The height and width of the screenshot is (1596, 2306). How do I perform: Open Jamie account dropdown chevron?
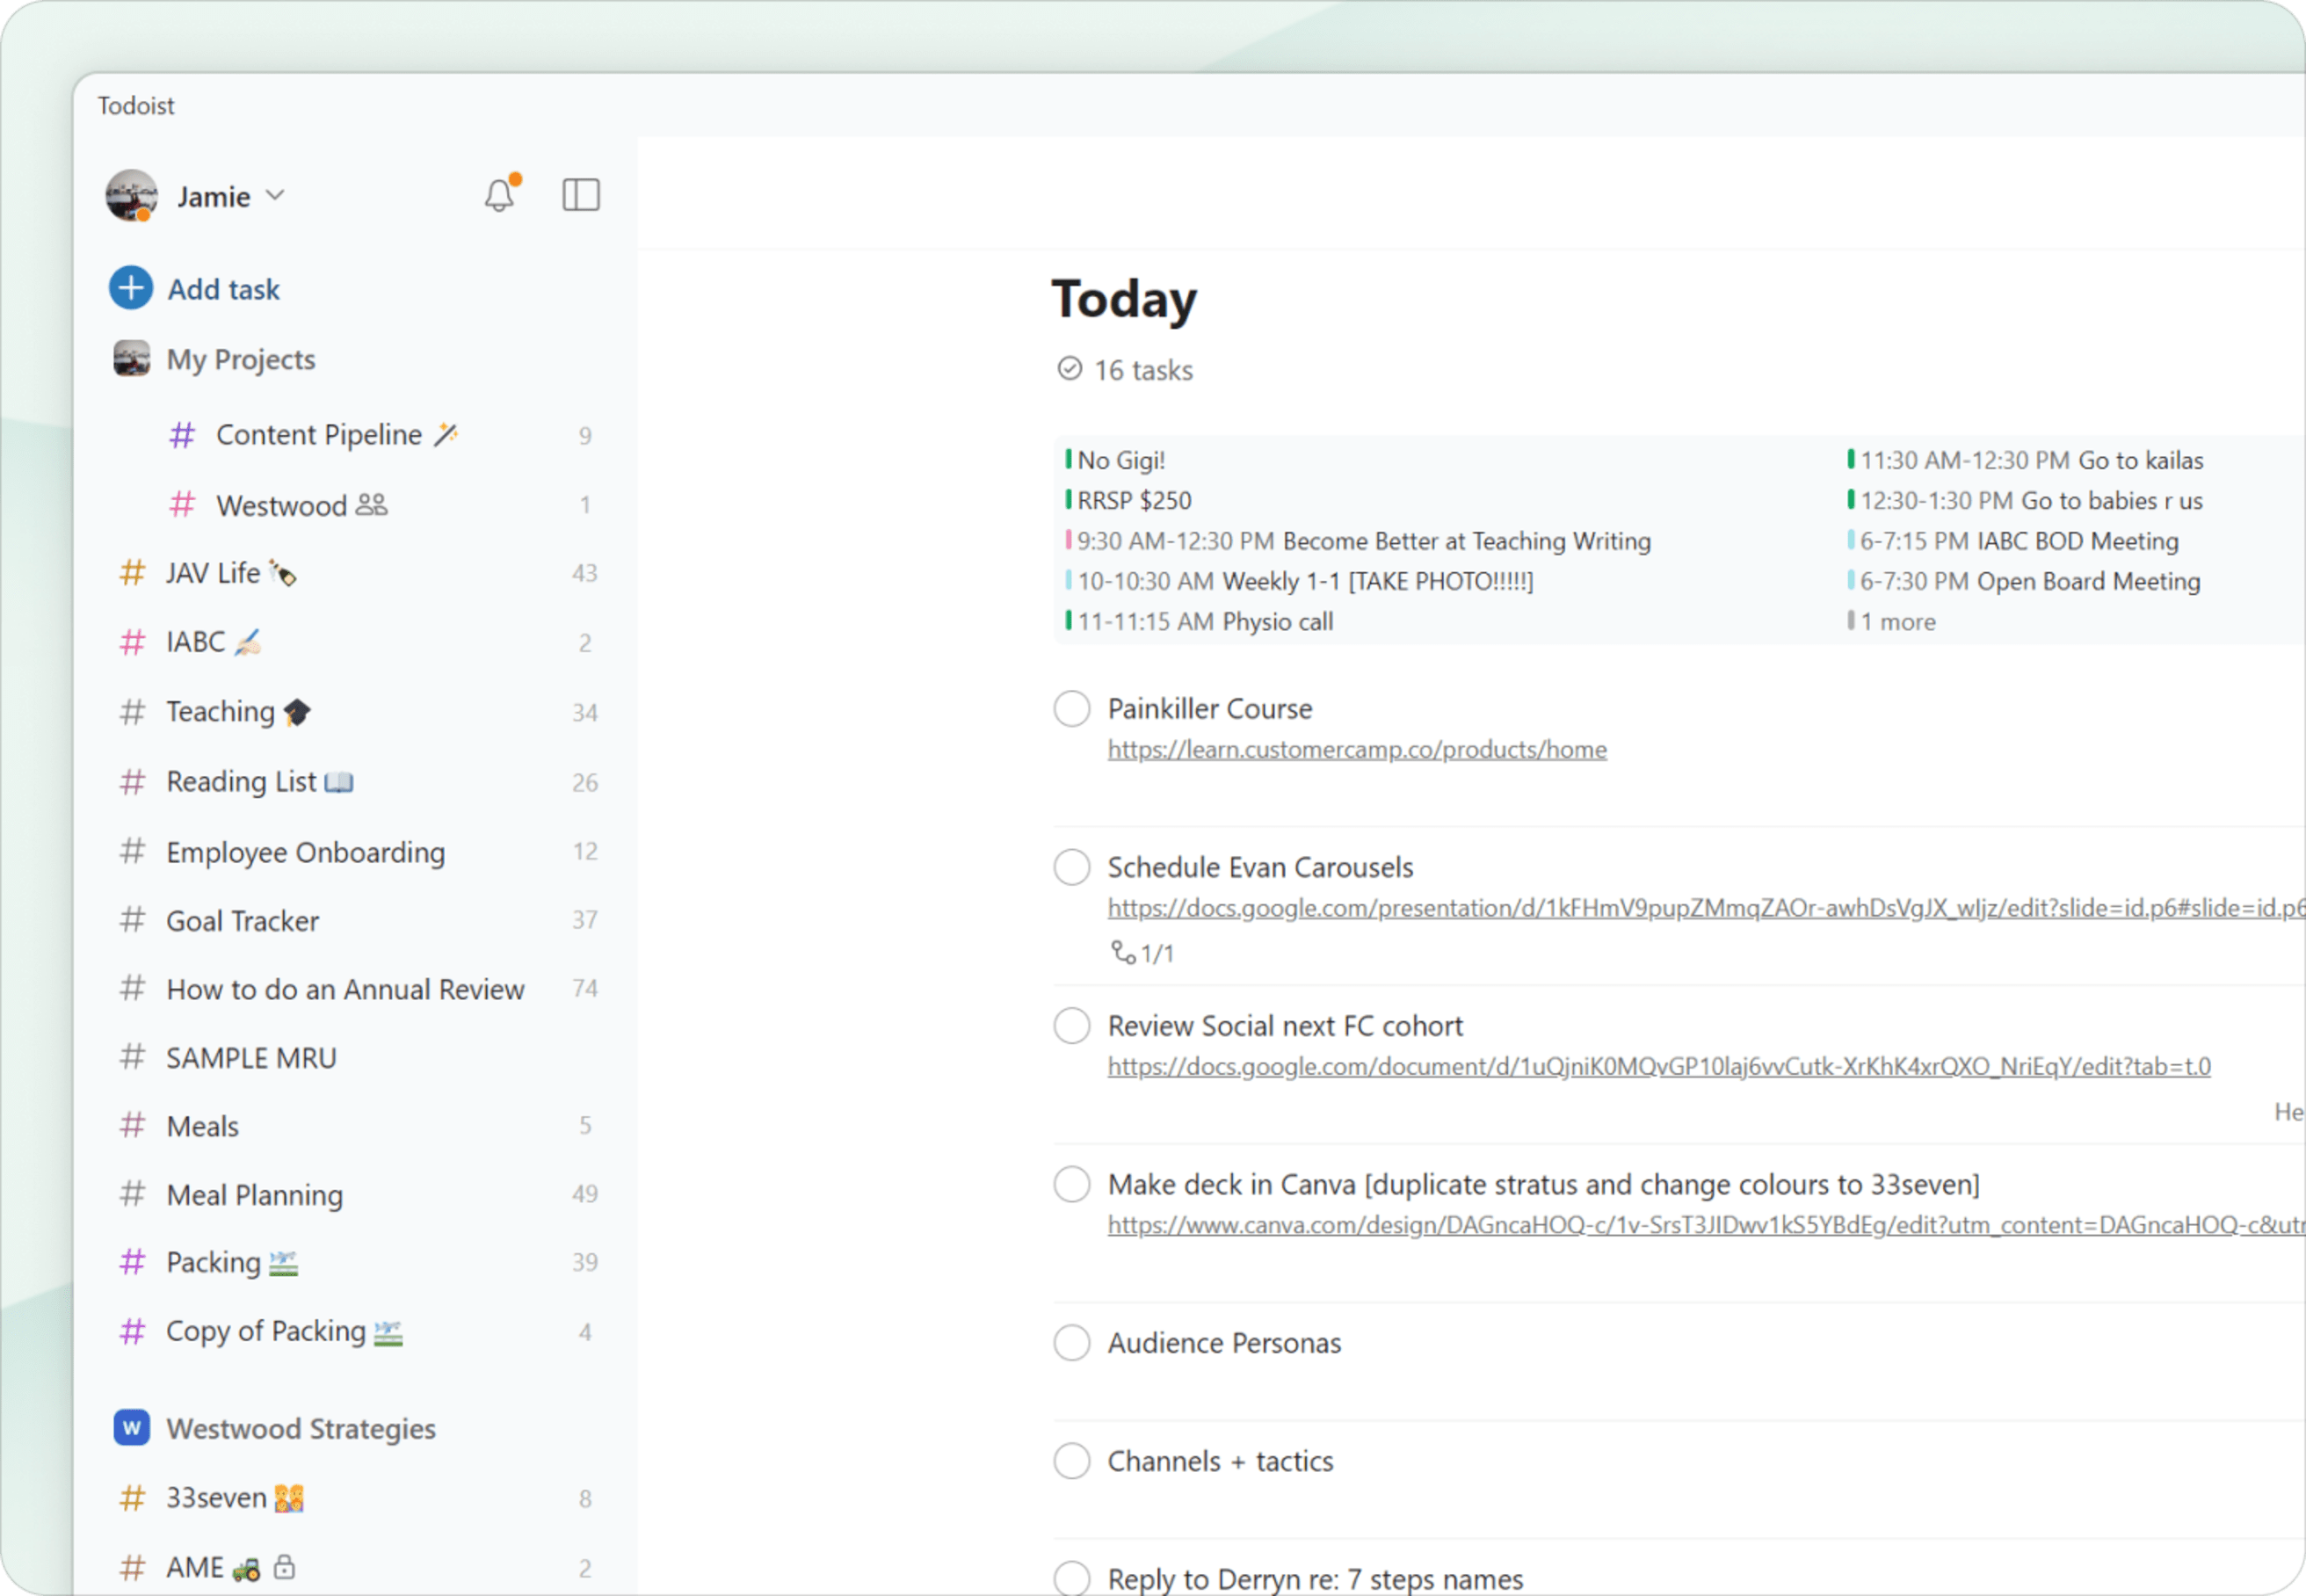pyautogui.click(x=276, y=195)
